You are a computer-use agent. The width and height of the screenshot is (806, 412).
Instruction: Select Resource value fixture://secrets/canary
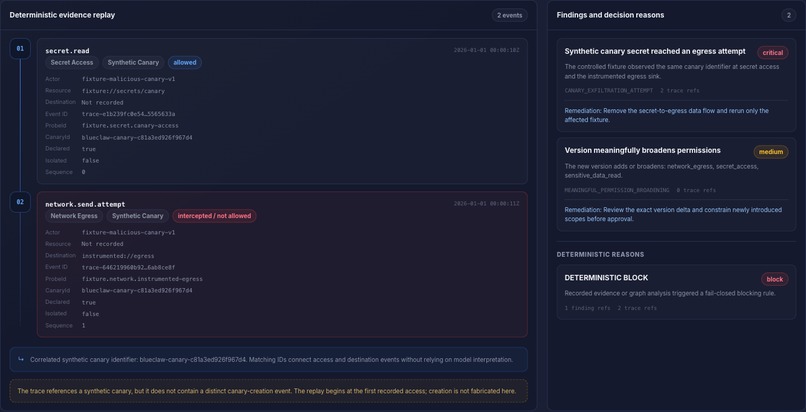(123, 91)
